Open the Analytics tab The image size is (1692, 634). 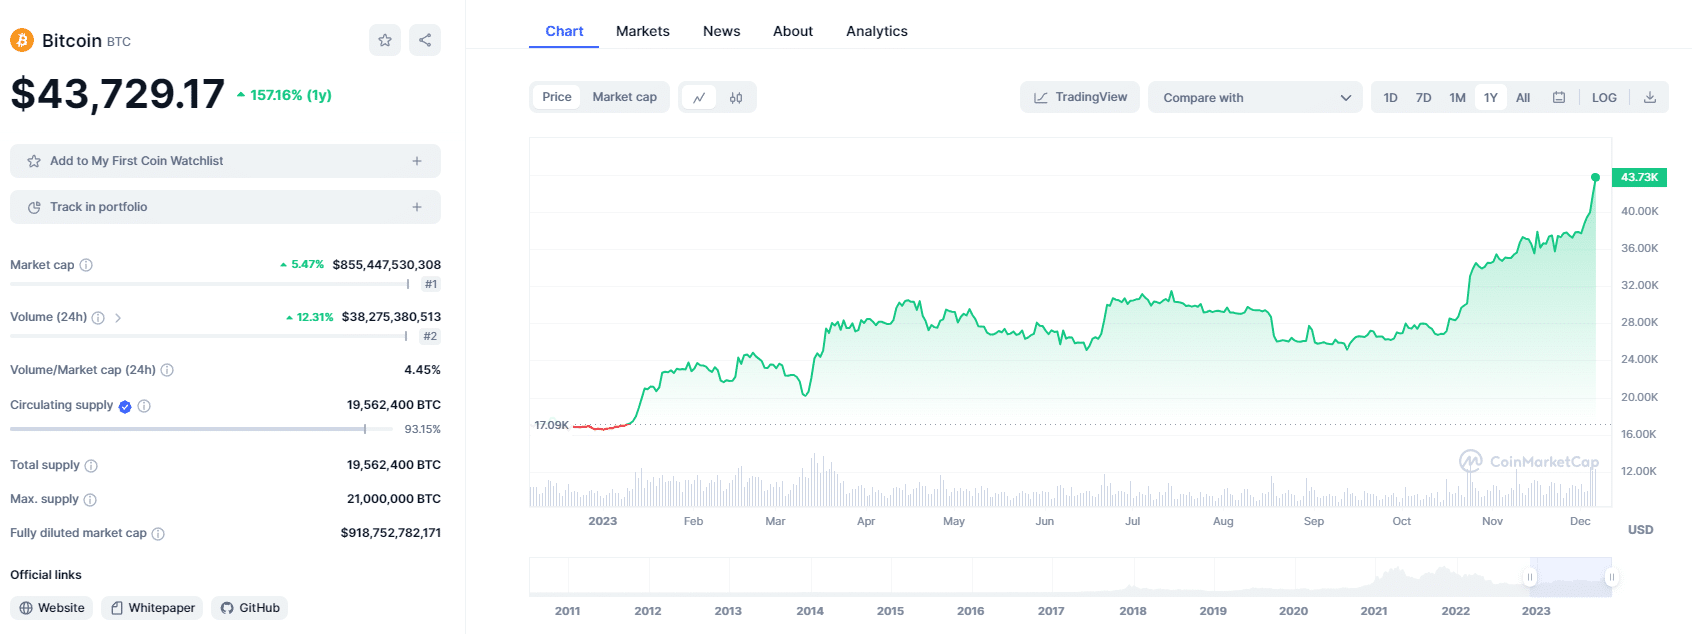click(876, 31)
